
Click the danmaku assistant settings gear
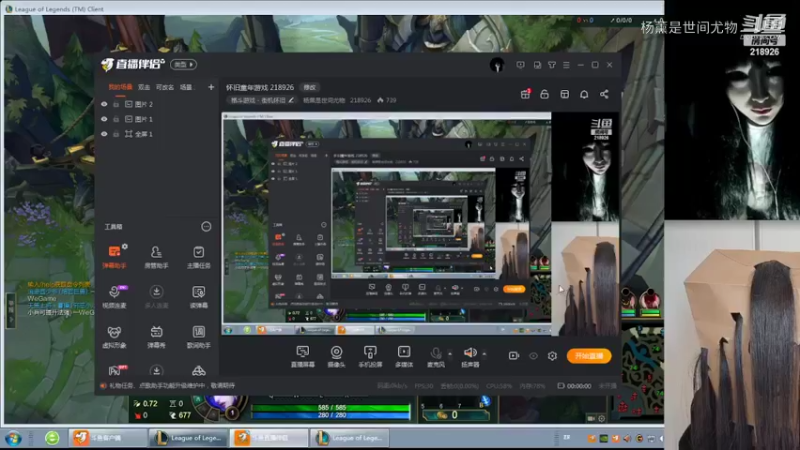[125, 246]
